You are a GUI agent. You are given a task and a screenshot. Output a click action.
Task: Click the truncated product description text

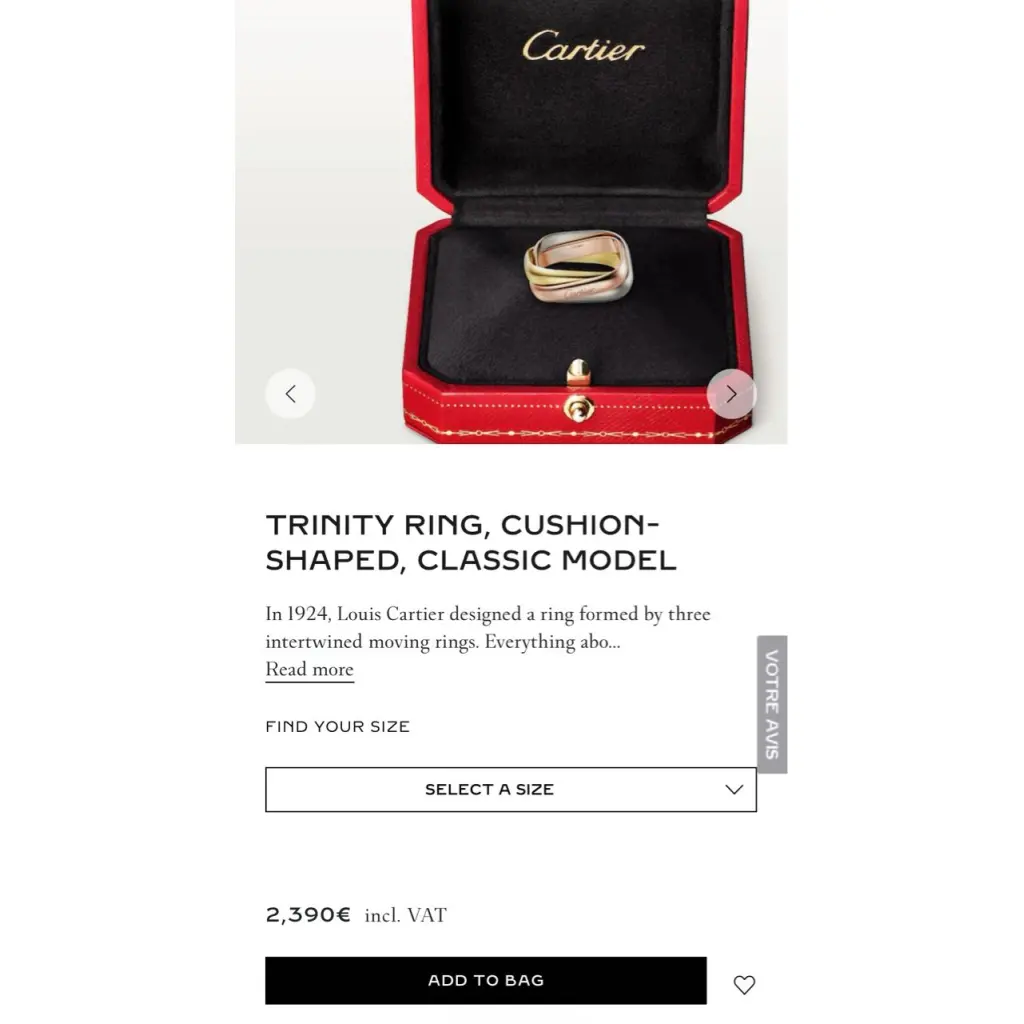pyautogui.click(x=488, y=628)
